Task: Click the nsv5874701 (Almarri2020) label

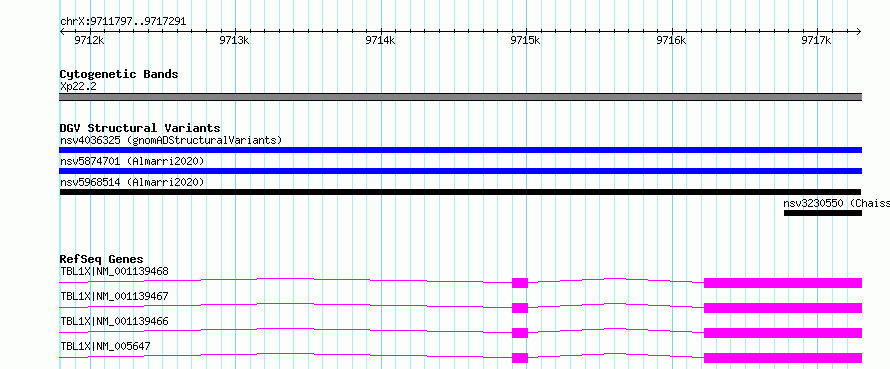Action: [132, 161]
